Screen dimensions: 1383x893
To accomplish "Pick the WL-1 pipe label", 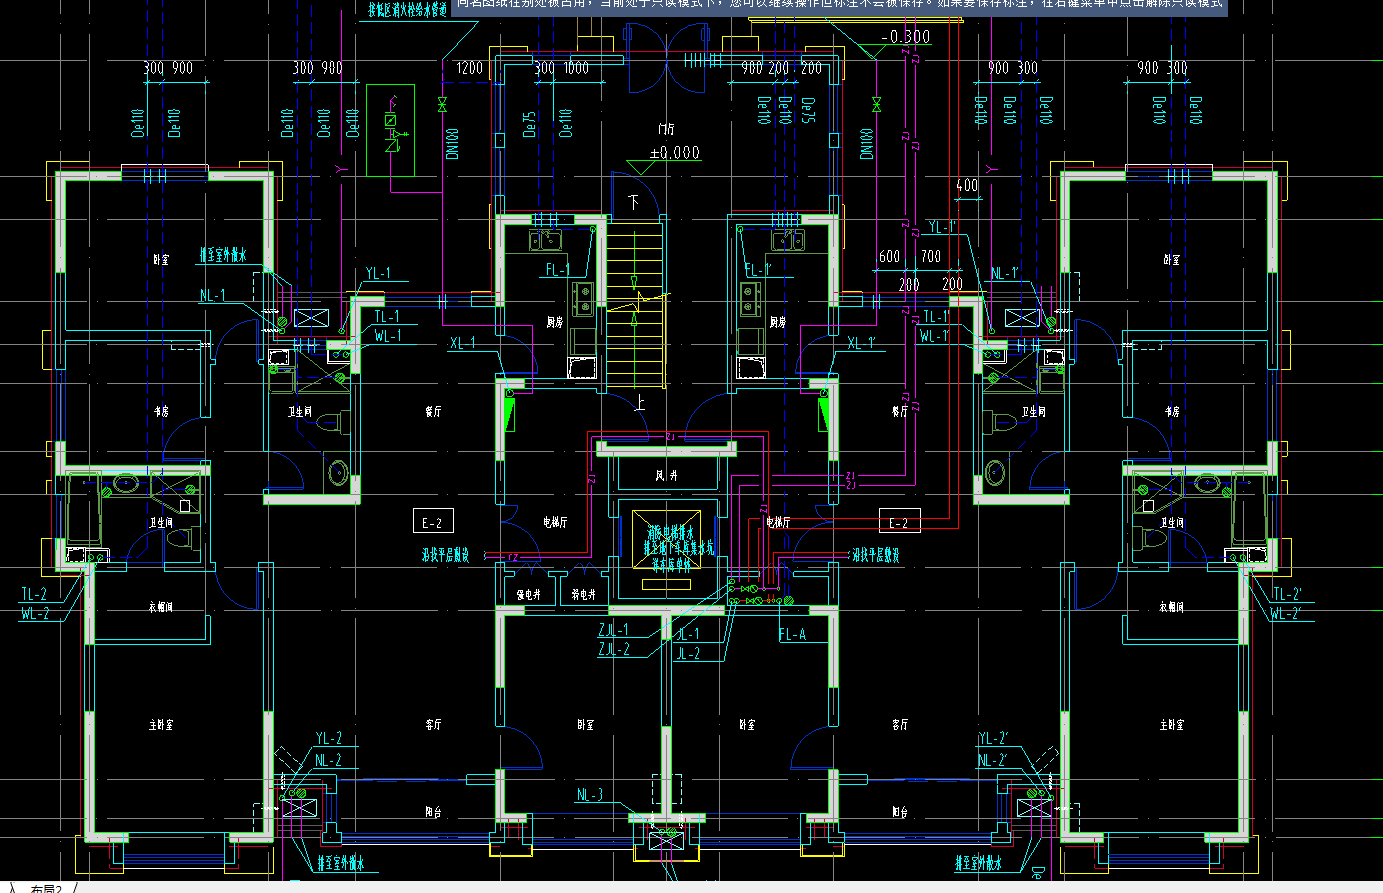I will (x=388, y=336).
